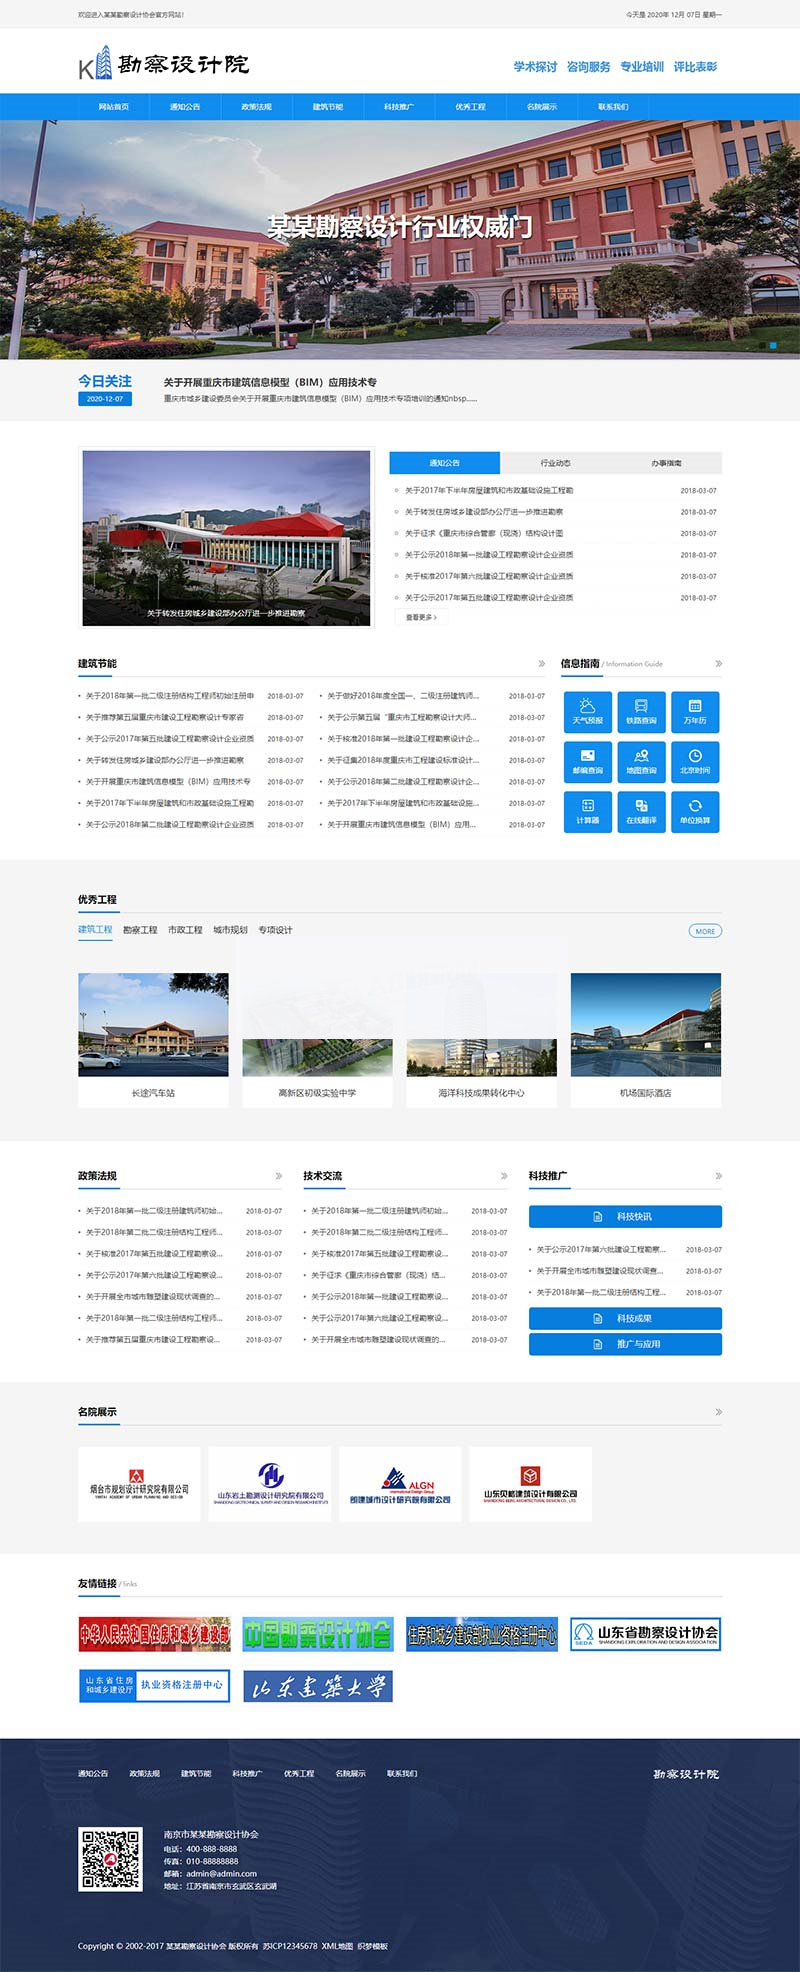The image size is (800, 1972).
Task: Open the 在线翻译 translation icon
Action: tap(641, 811)
